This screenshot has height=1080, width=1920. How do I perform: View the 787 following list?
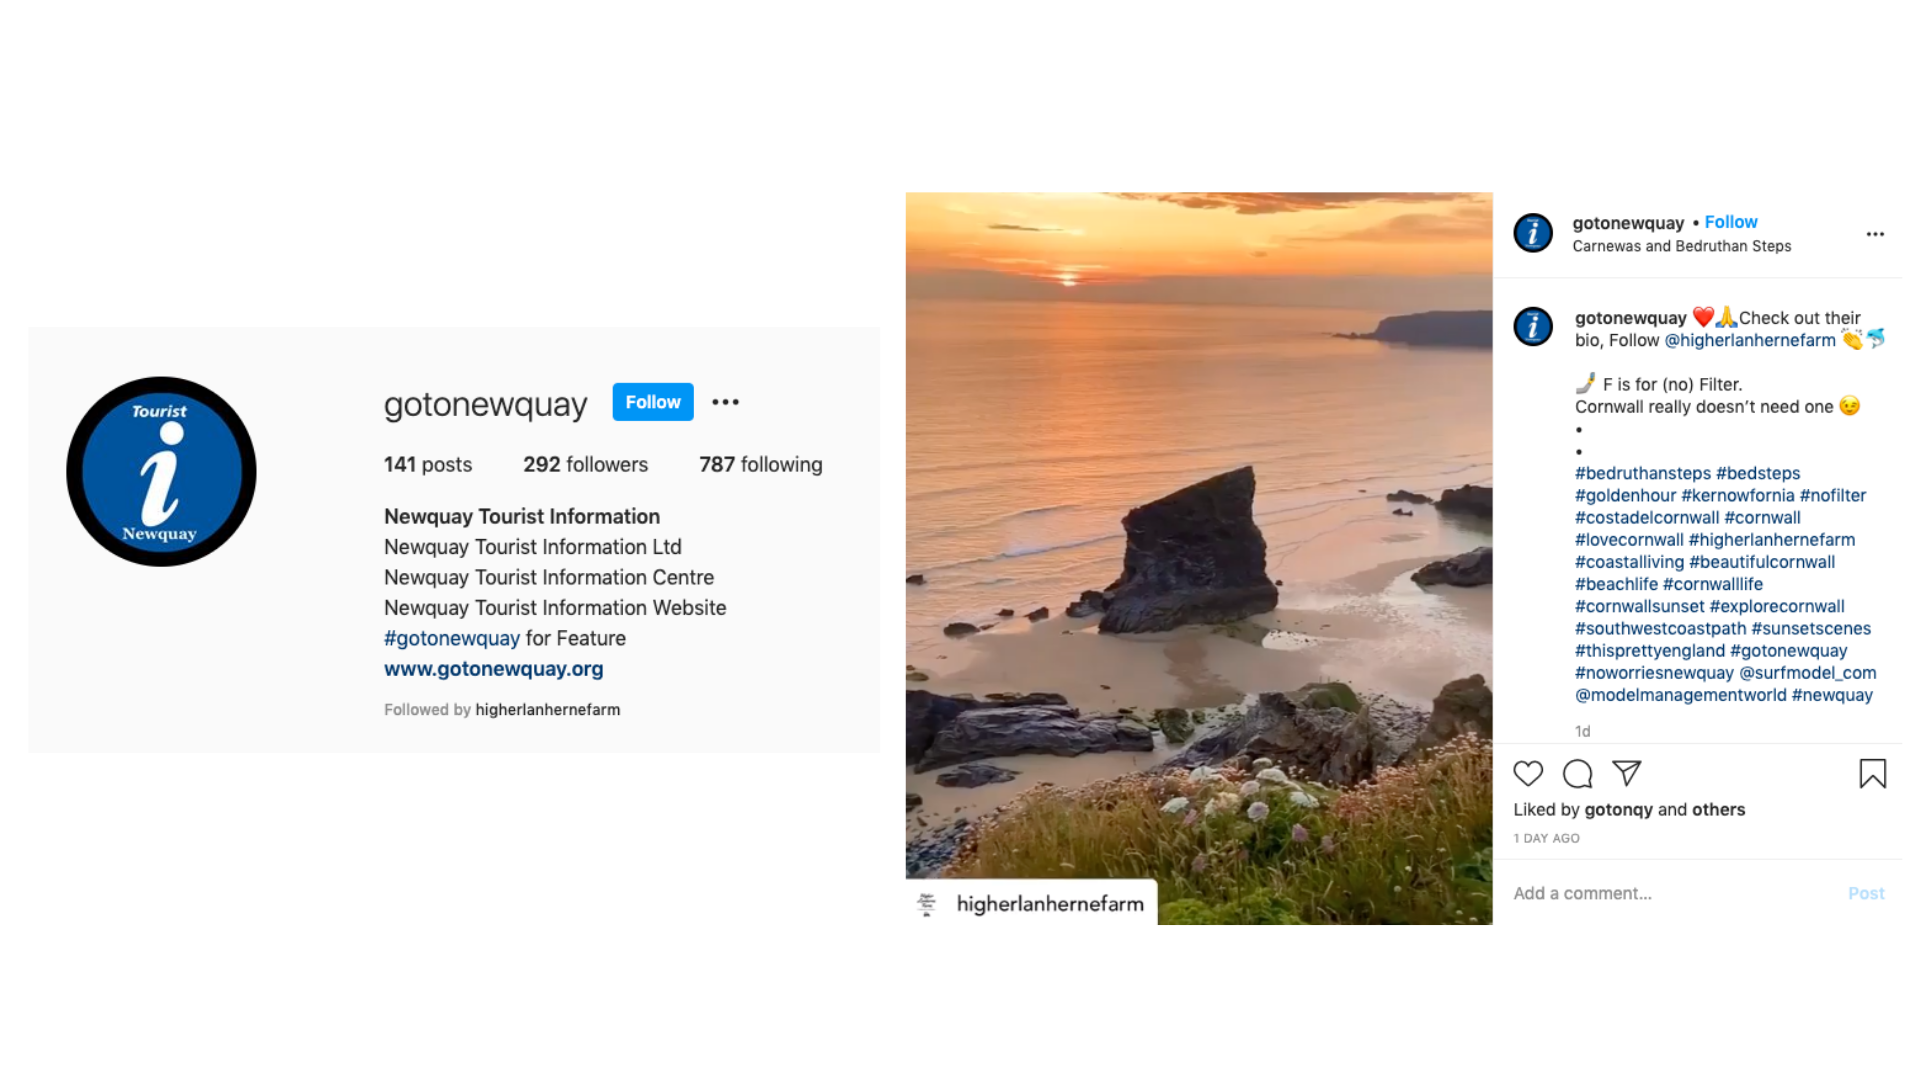pyautogui.click(x=760, y=464)
